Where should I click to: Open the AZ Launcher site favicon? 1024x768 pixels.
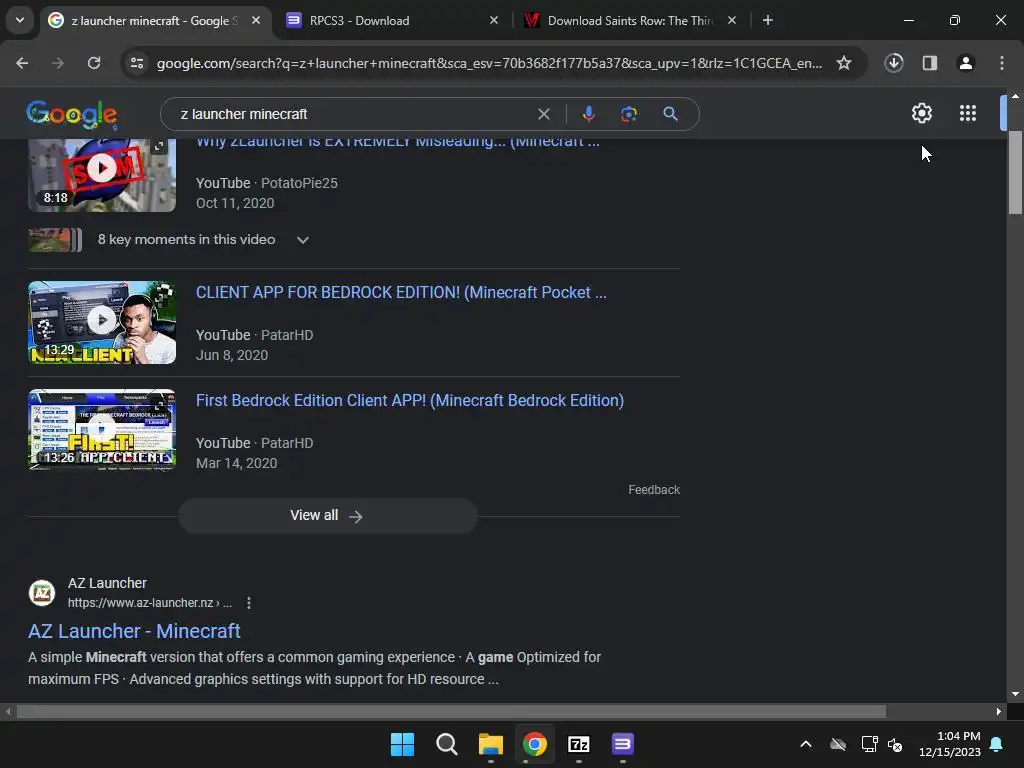[42, 593]
